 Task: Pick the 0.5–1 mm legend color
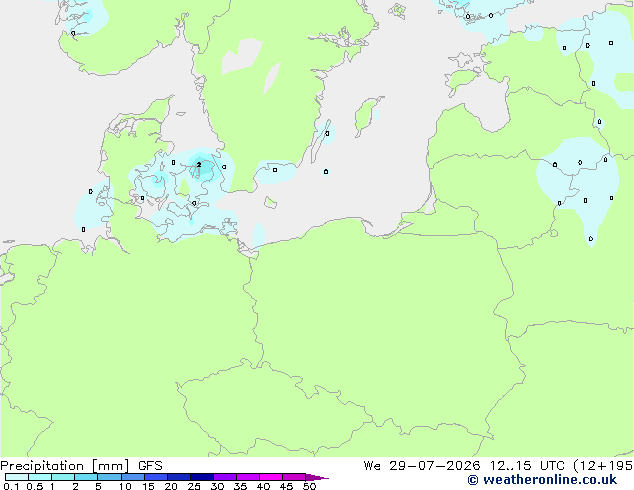40,477
